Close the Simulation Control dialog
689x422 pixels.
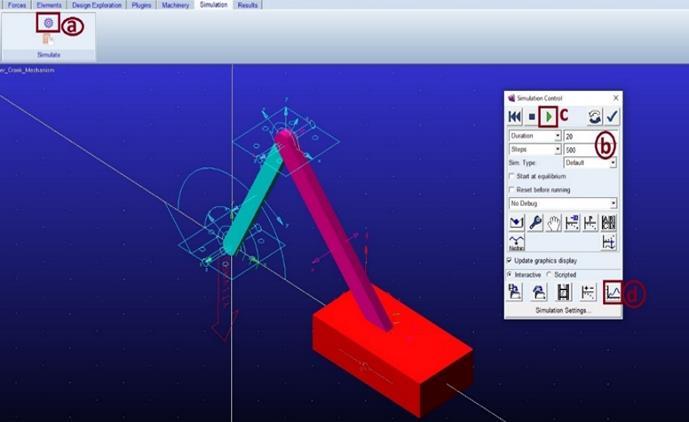(616, 98)
